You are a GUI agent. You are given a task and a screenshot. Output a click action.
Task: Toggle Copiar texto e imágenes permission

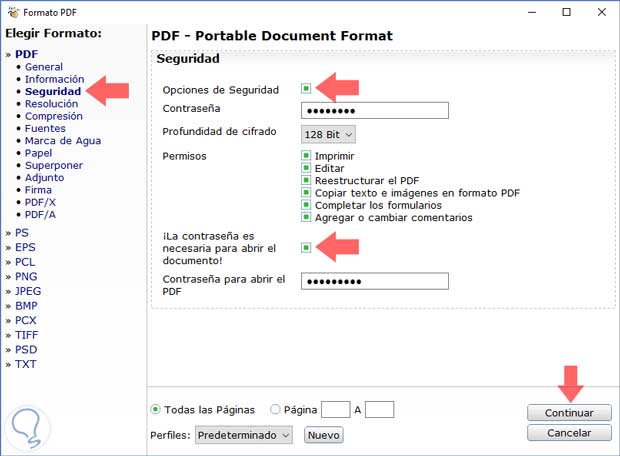point(306,192)
